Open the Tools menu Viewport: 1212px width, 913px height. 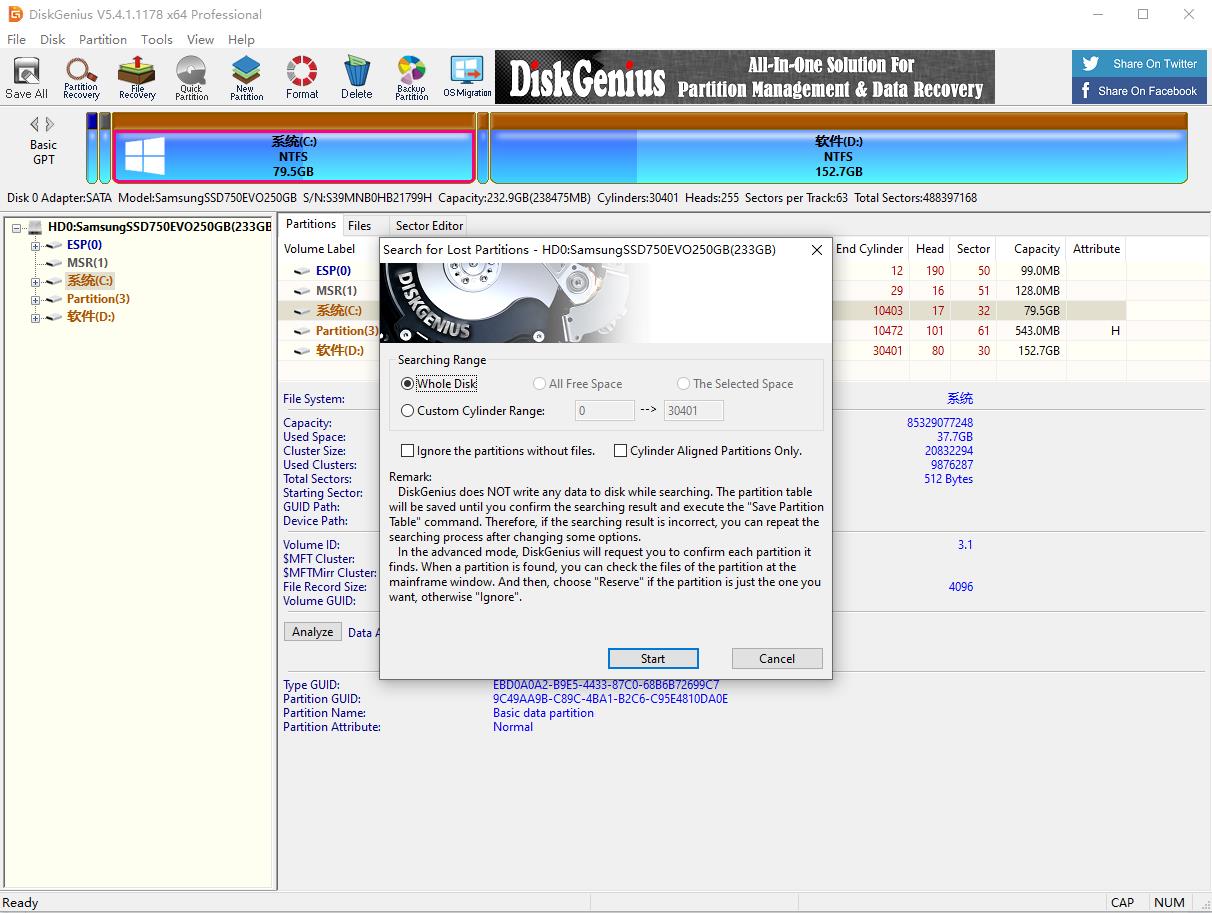click(157, 39)
